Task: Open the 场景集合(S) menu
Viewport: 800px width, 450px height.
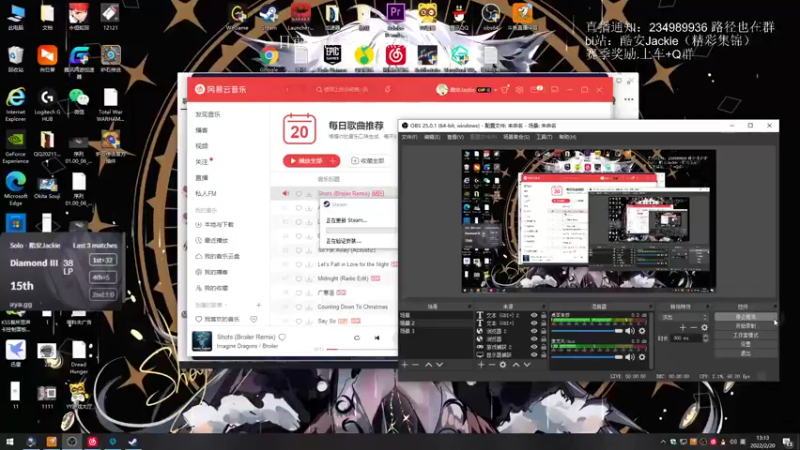Action: (516, 137)
